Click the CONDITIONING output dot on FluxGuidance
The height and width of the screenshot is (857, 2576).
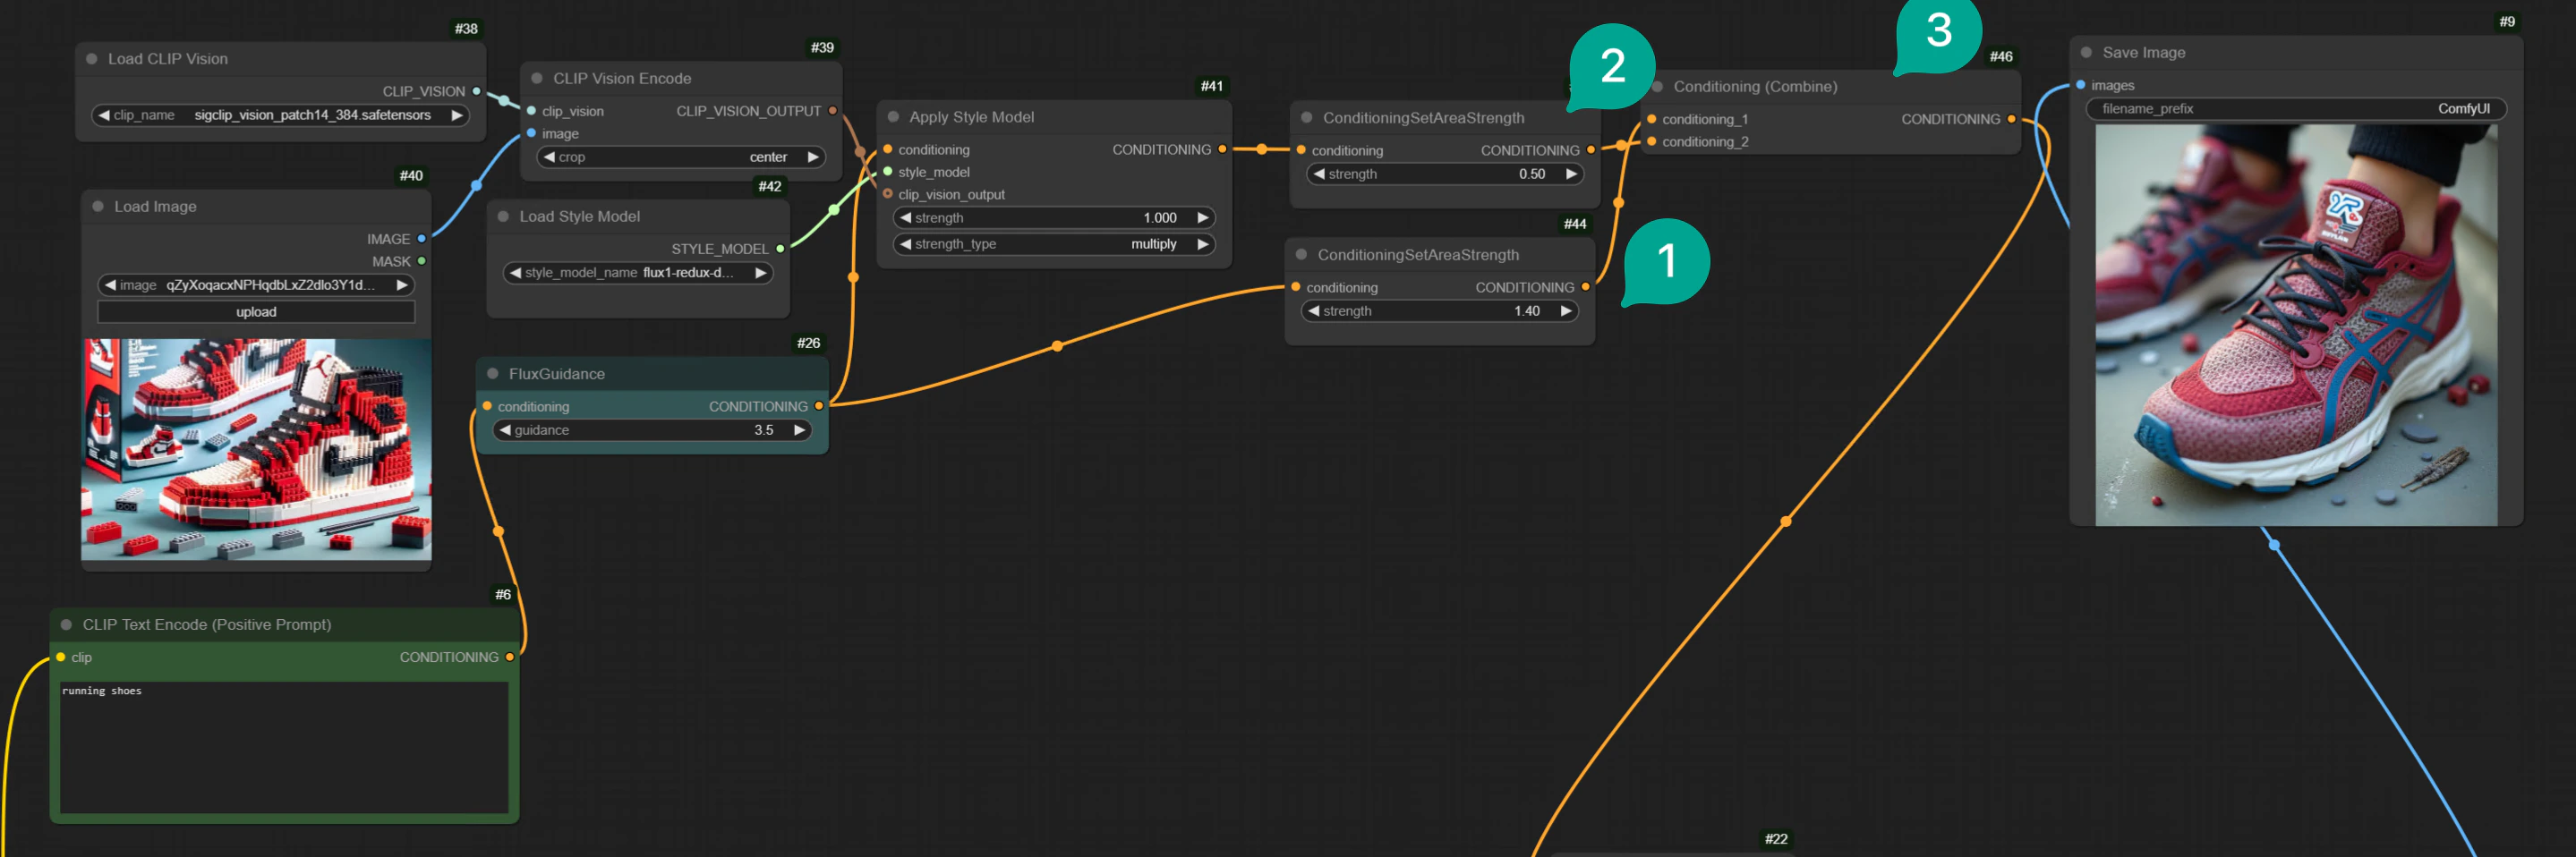(819, 406)
